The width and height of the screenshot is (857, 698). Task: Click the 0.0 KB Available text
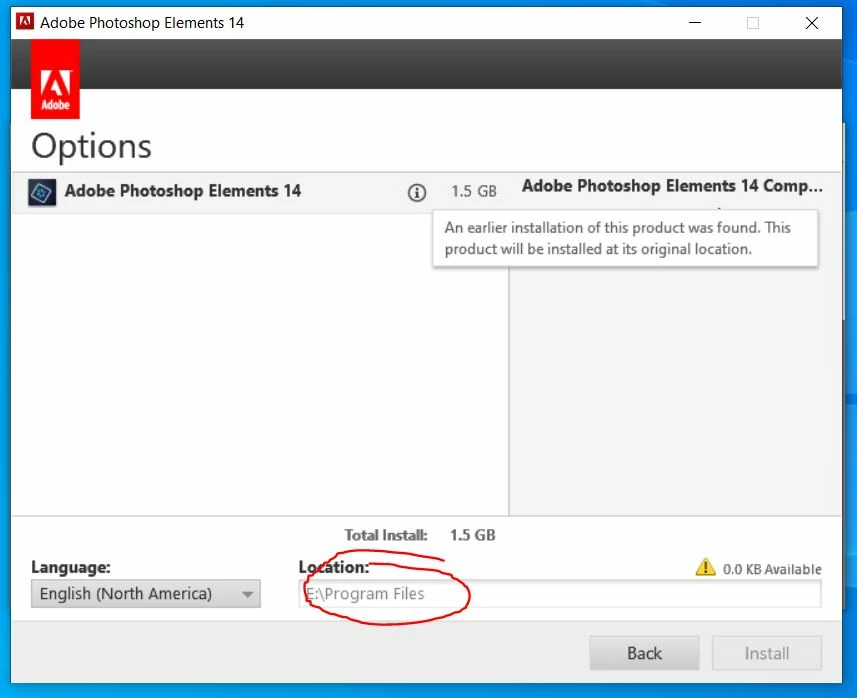click(772, 570)
